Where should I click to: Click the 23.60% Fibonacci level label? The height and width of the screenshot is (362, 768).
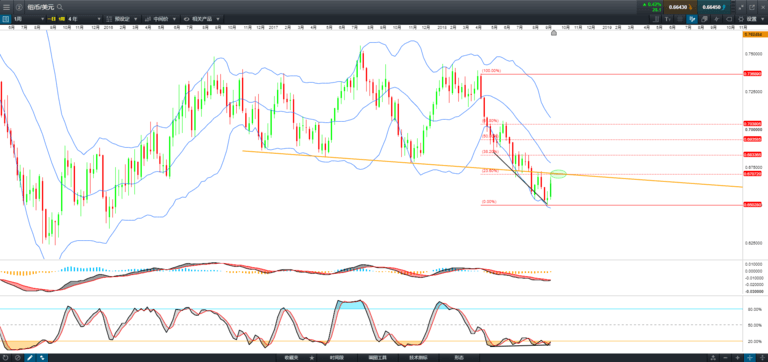(490, 170)
